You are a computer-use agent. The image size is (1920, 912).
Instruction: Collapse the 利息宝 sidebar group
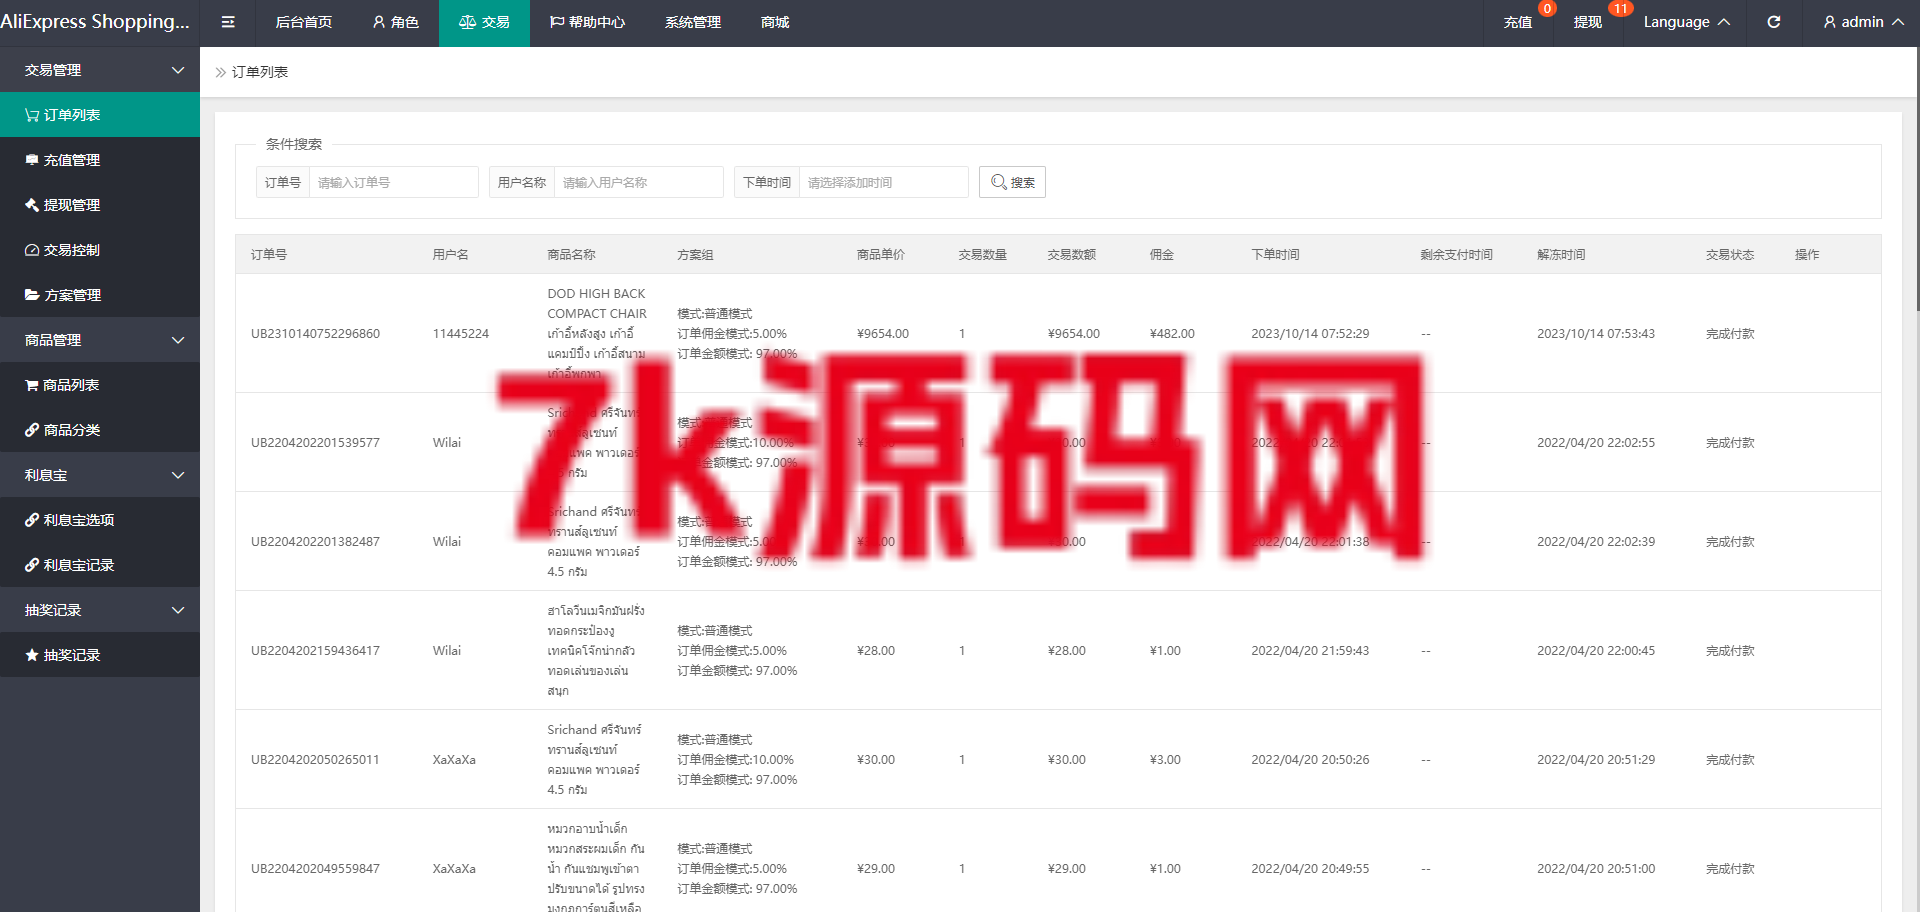[100, 475]
